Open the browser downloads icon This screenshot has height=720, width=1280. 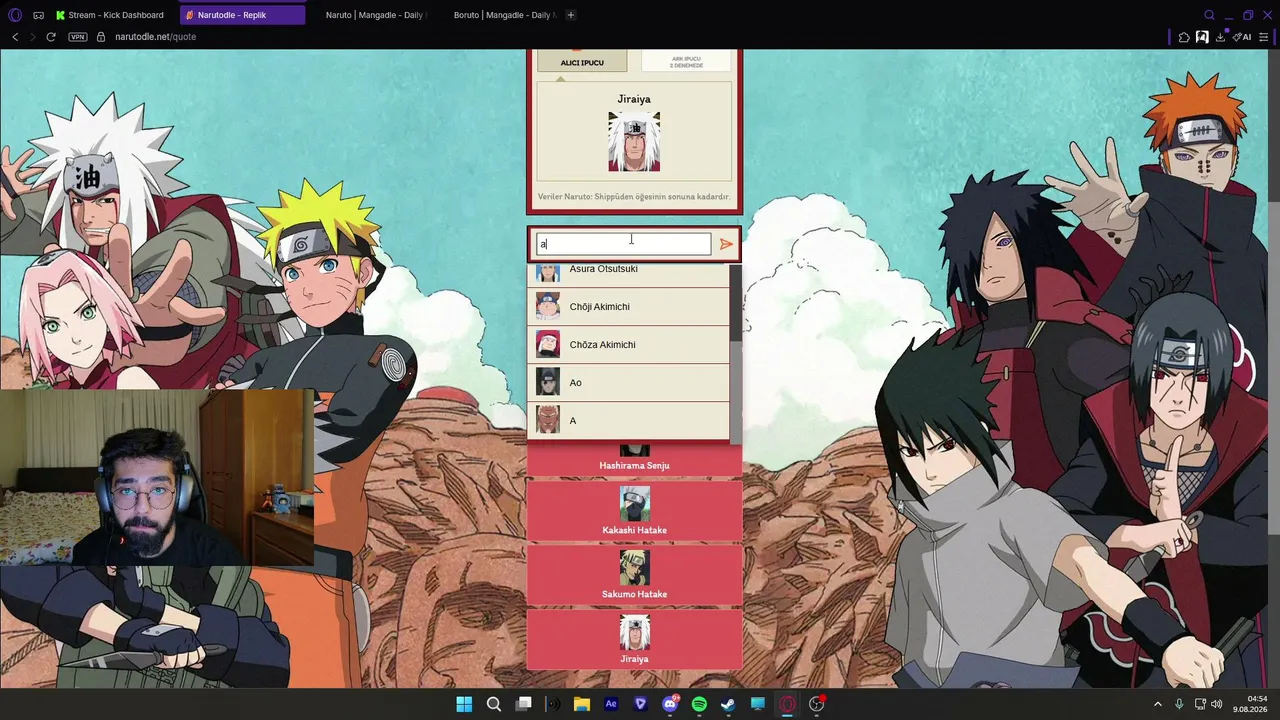pyautogui.click(x=1221, y=37)
